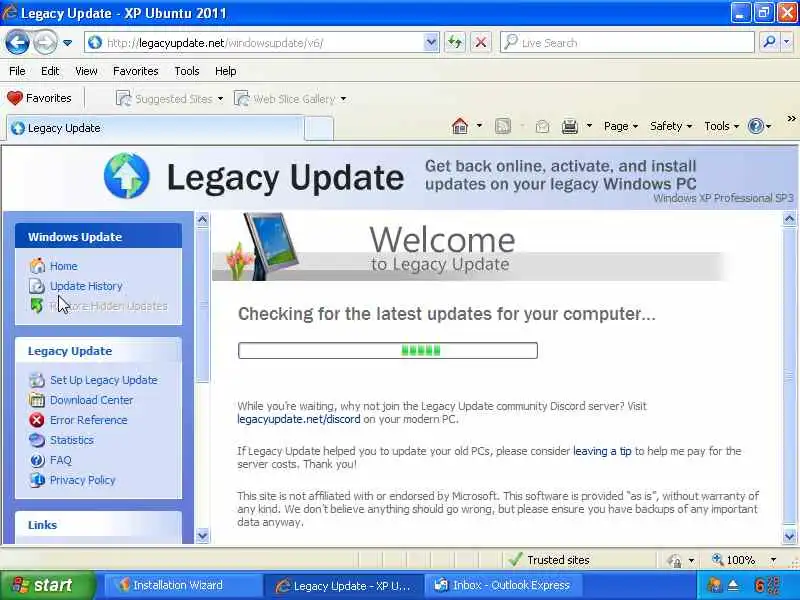Switch to Inbox - Outlook Express taskbar item
The width and height of the screenshot is (800, 600).
(502, 585)
